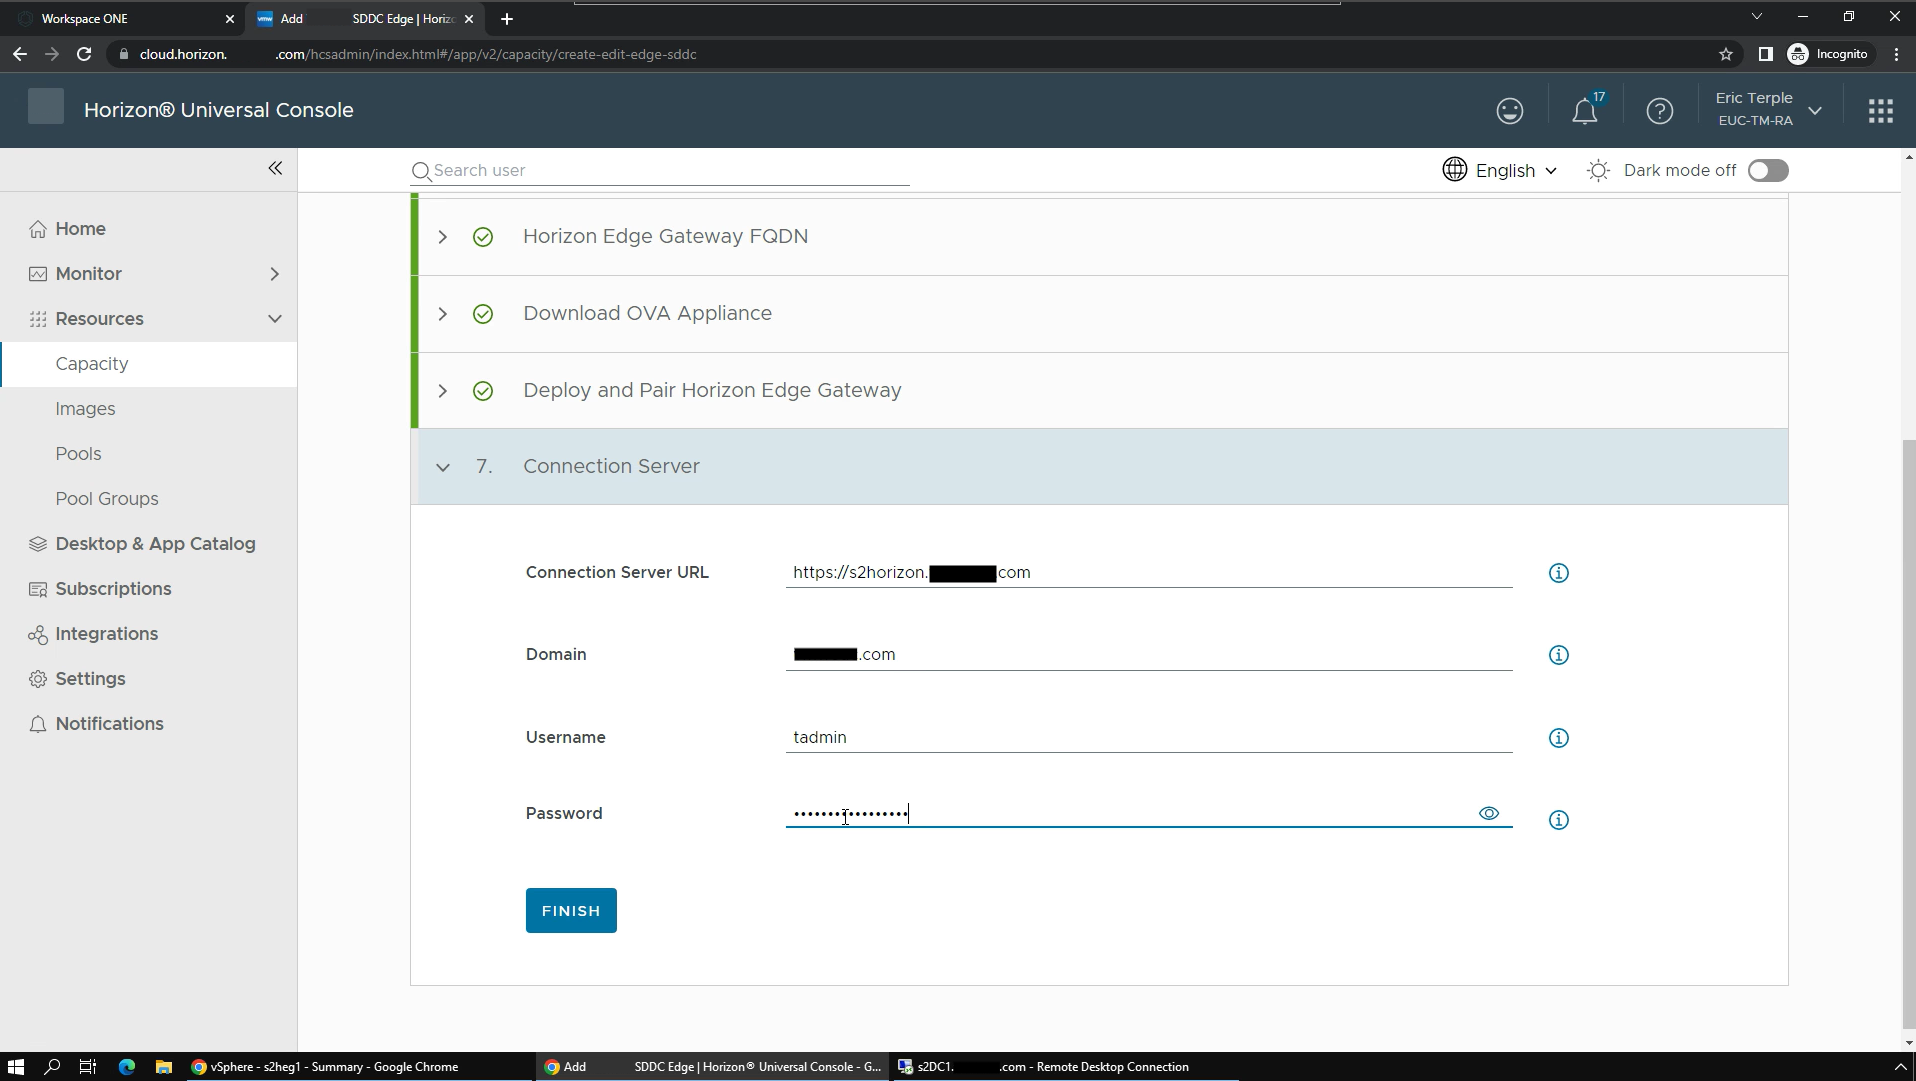
Task: Collapse the Connection Server section
Action: 442,467
